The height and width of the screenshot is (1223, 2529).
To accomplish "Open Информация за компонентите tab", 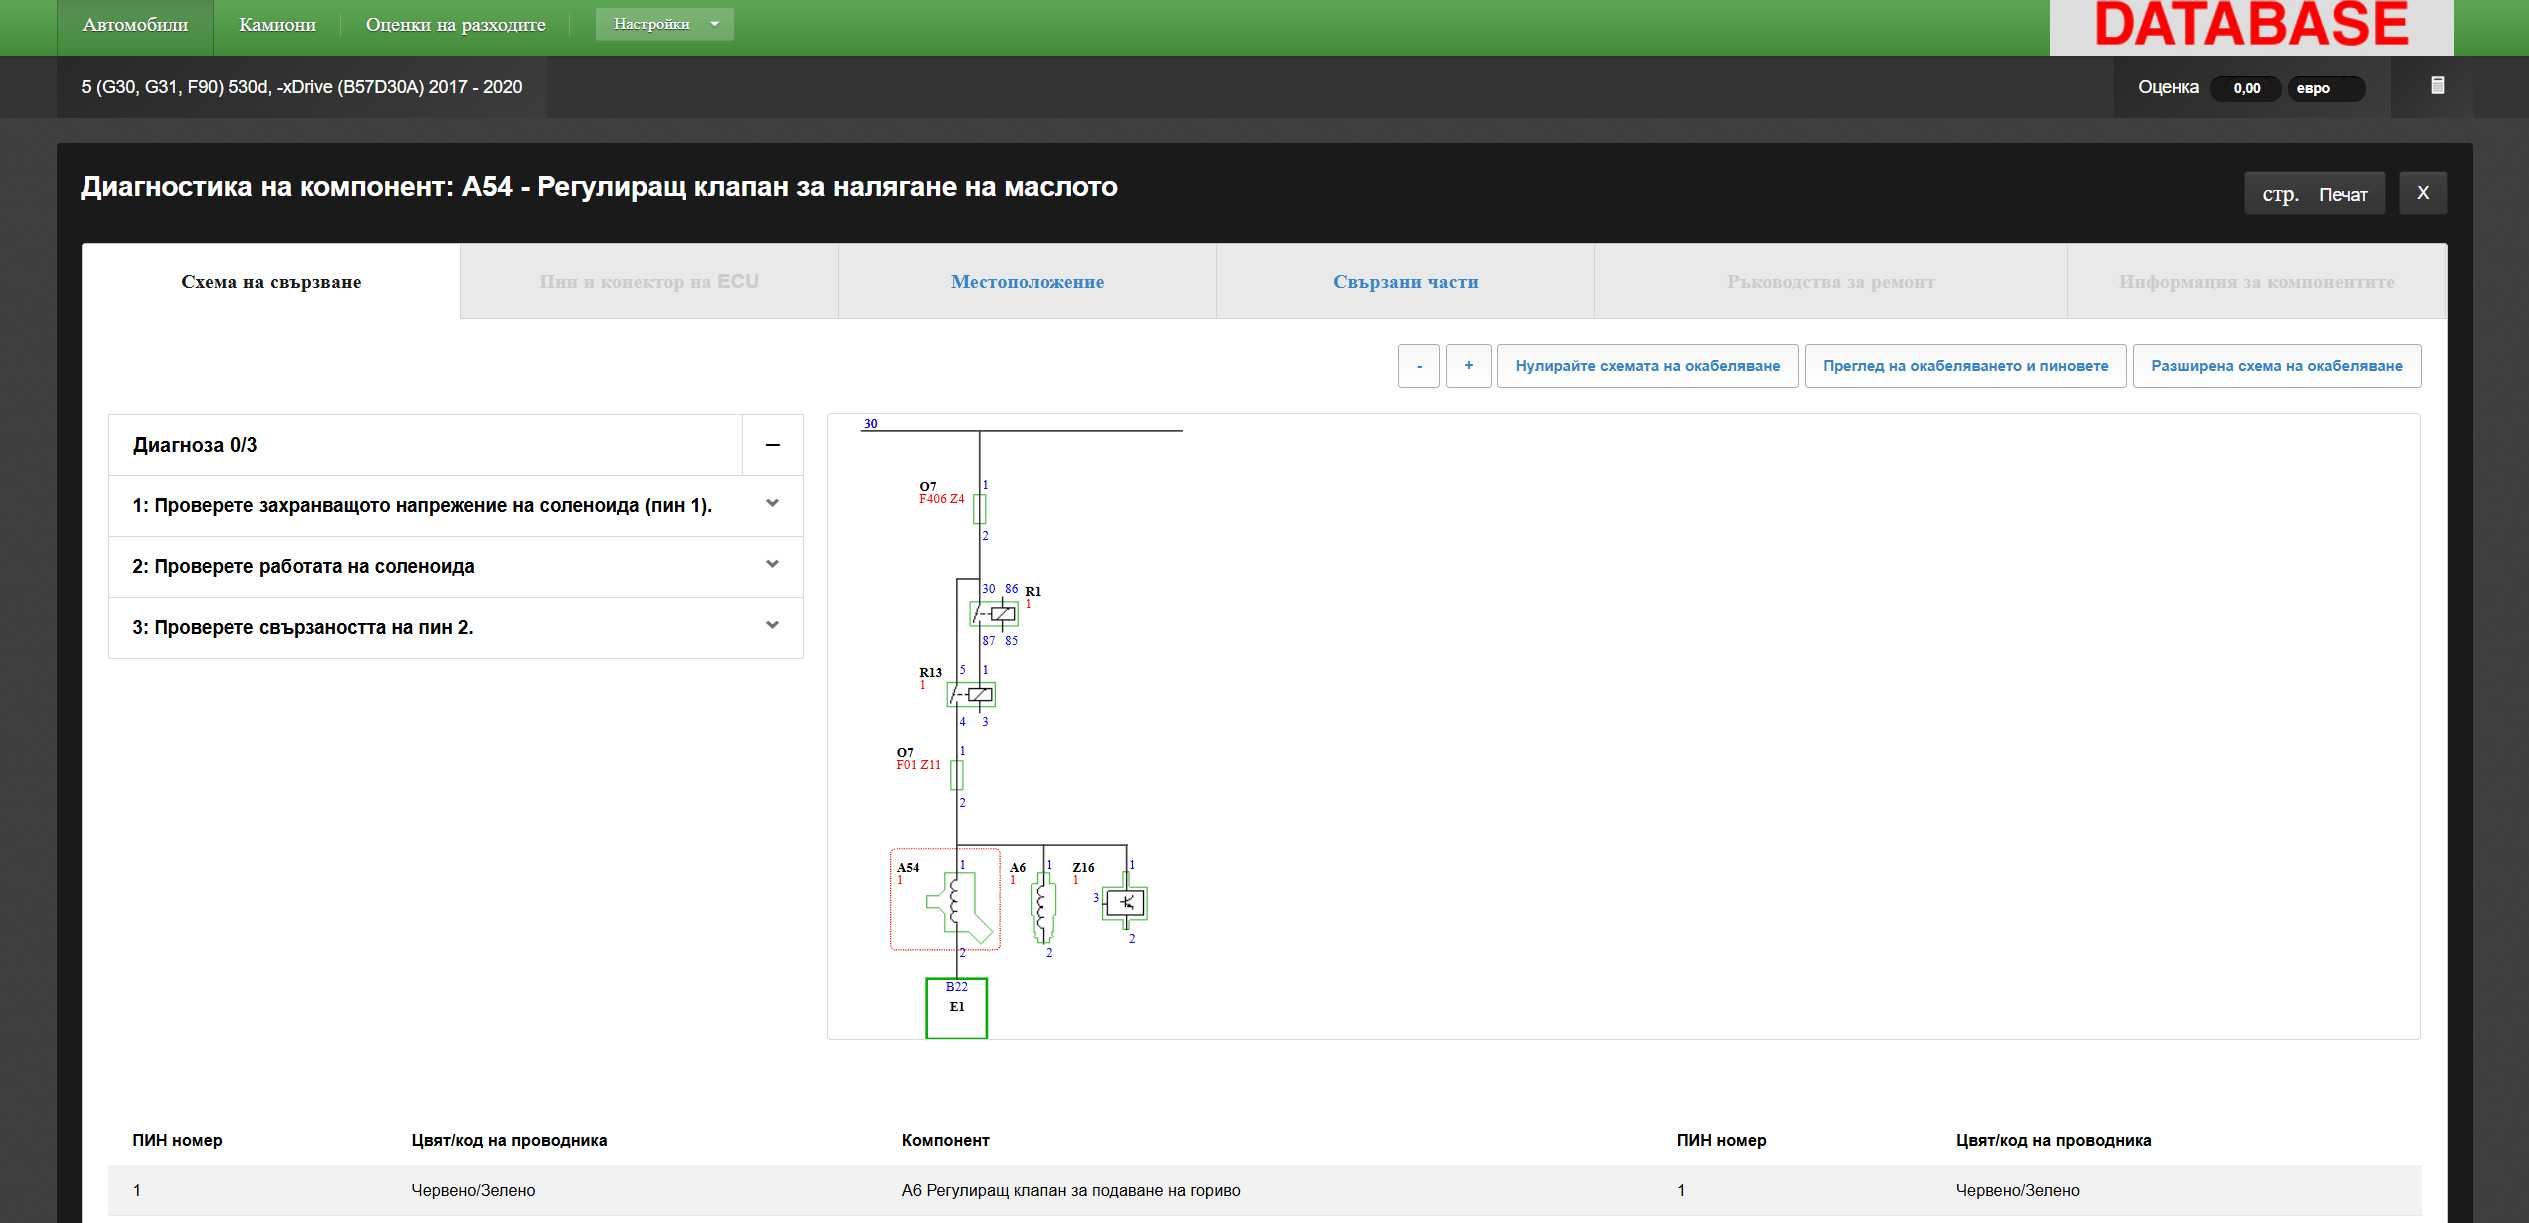I will (x=2256, y=282).
